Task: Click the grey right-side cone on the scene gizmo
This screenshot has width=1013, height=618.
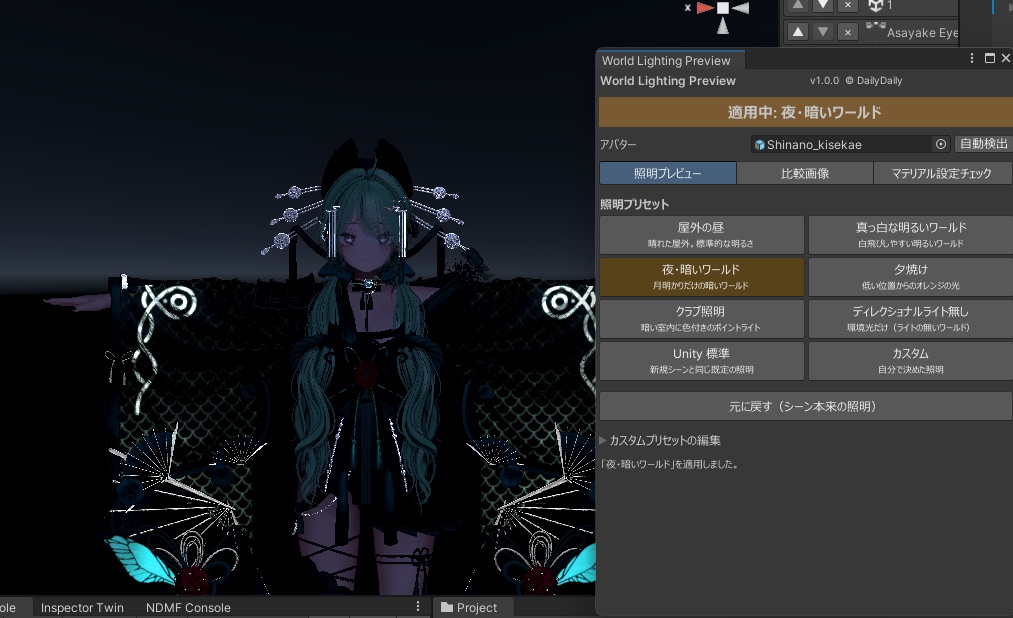Action: (x=740, y=8)
